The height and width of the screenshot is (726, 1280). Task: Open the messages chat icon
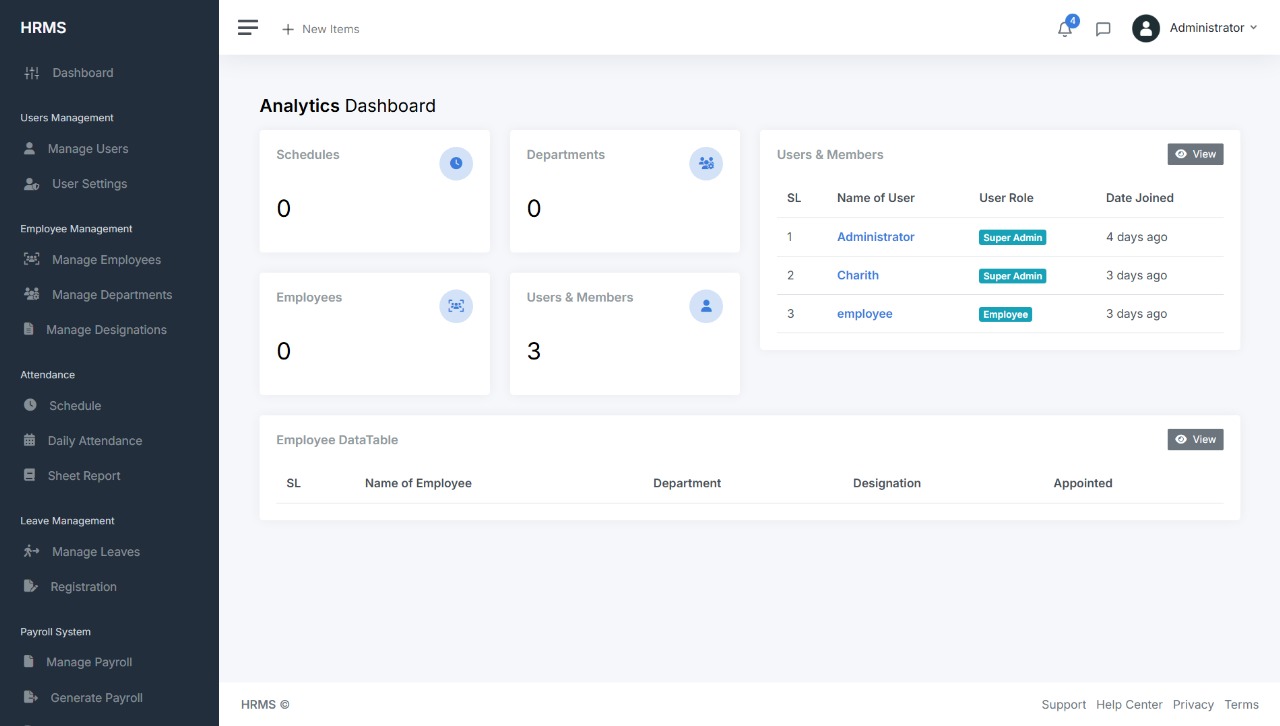(x=1103, y=29)
